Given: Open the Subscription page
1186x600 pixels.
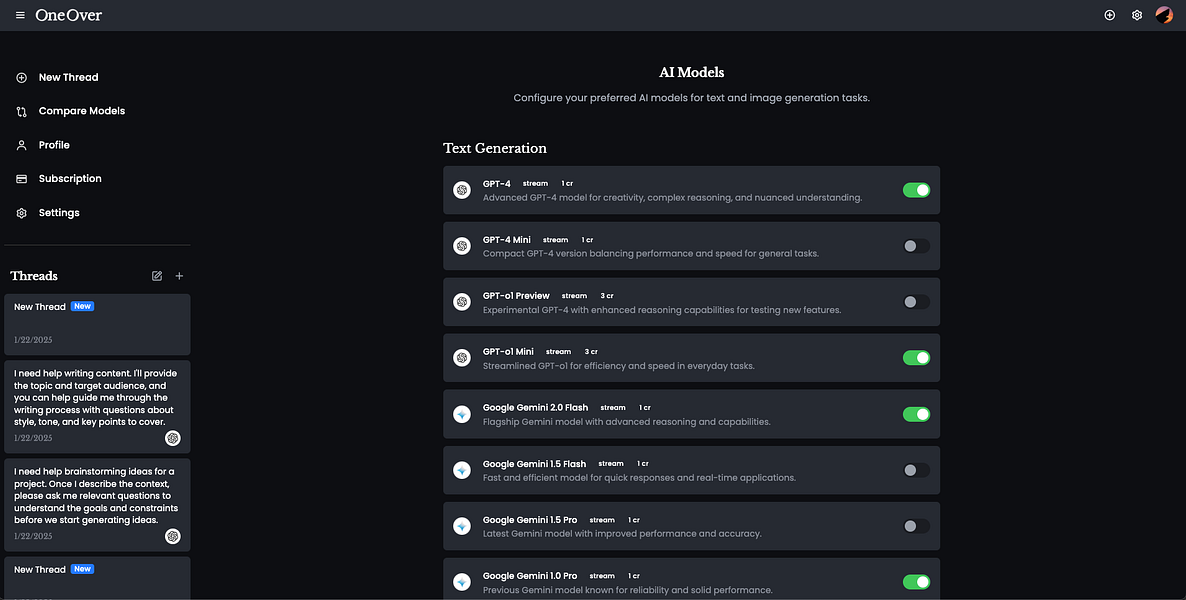Looking at the screenshot, I should [x=70, y=179].
